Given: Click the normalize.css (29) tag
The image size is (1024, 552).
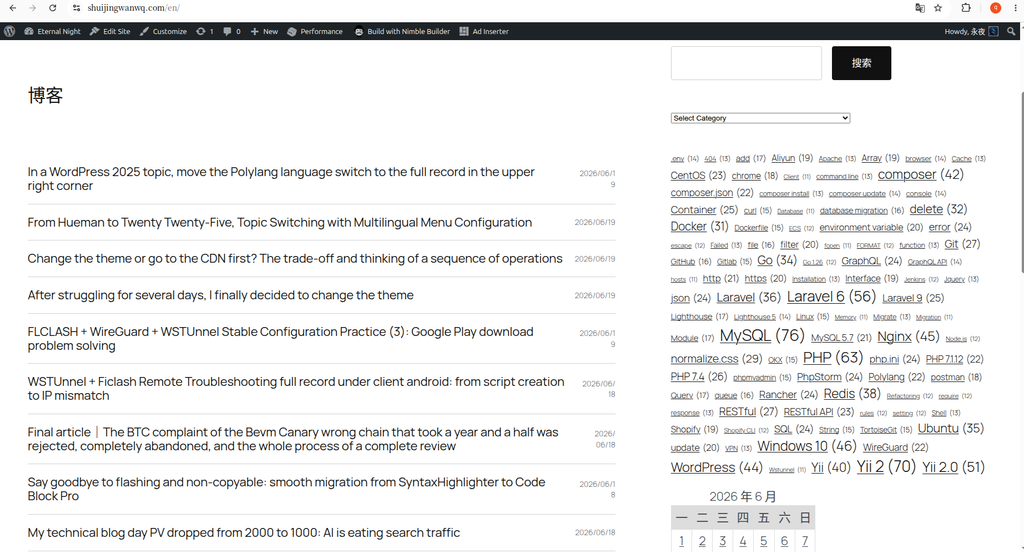Looking at the screenshot, I should (716, 359).
